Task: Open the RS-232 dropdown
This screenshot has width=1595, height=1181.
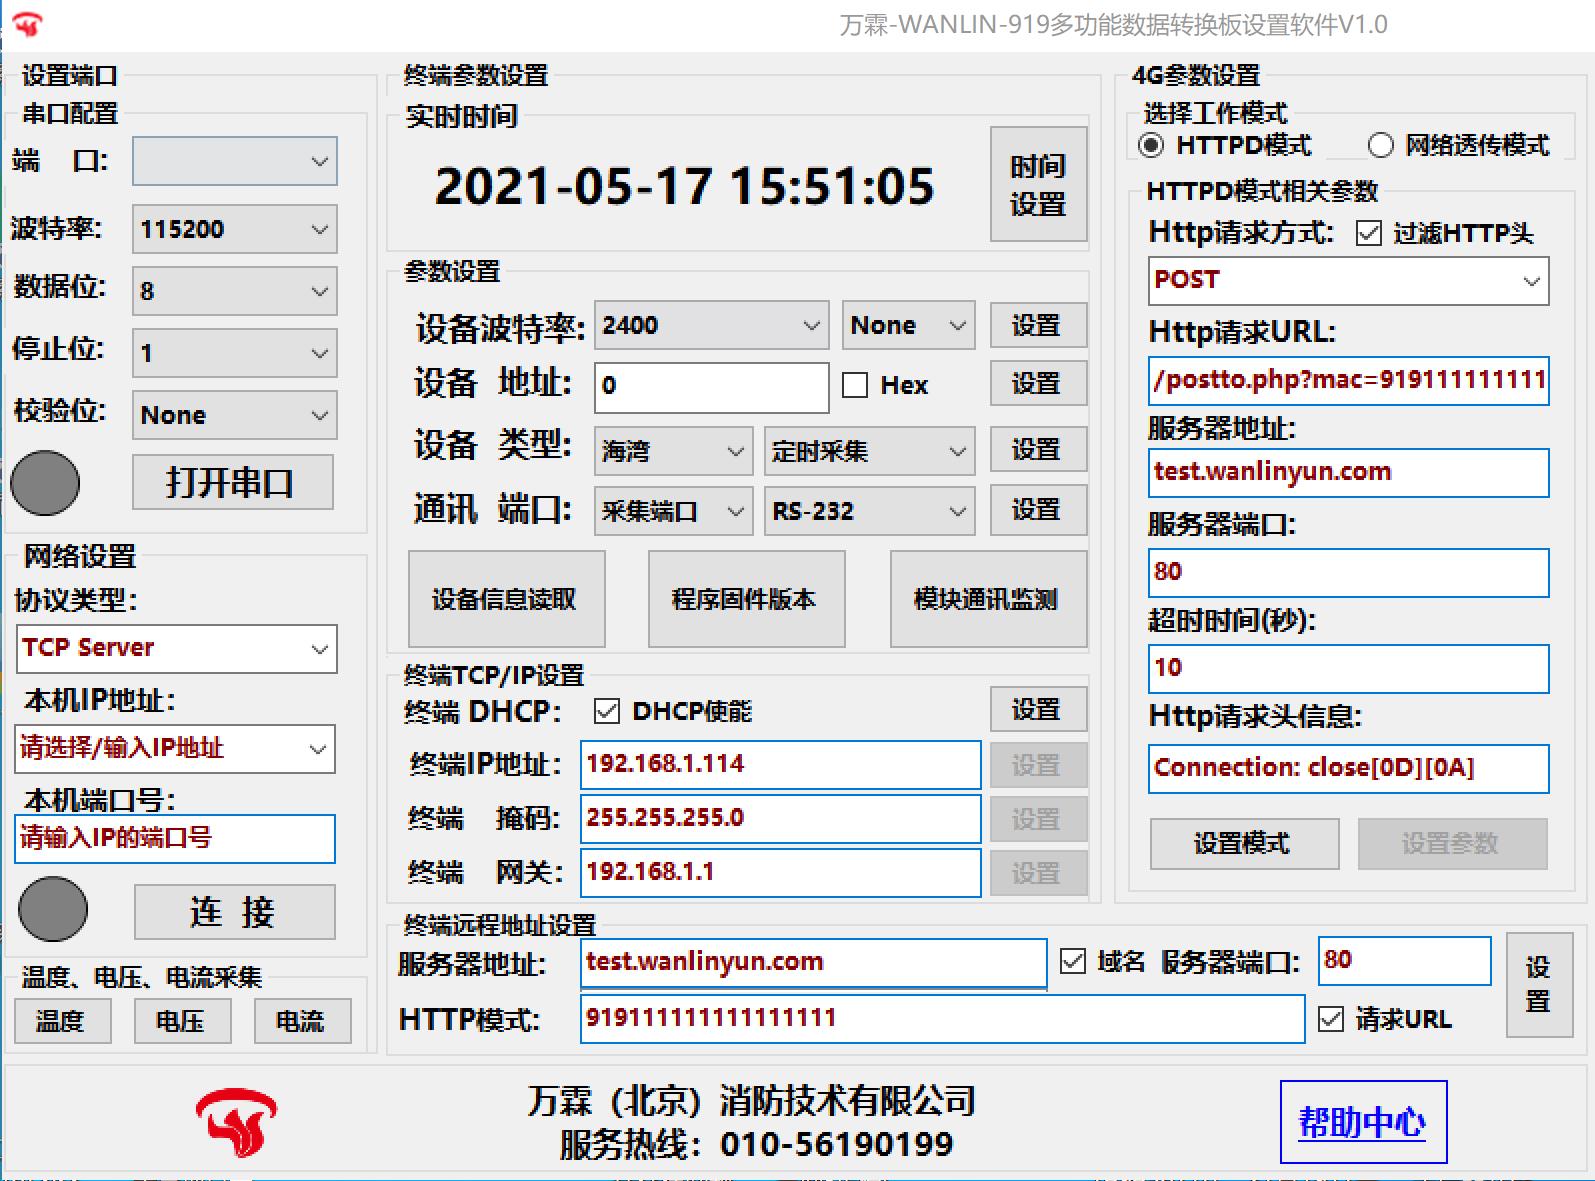Action: click(870, 511)
